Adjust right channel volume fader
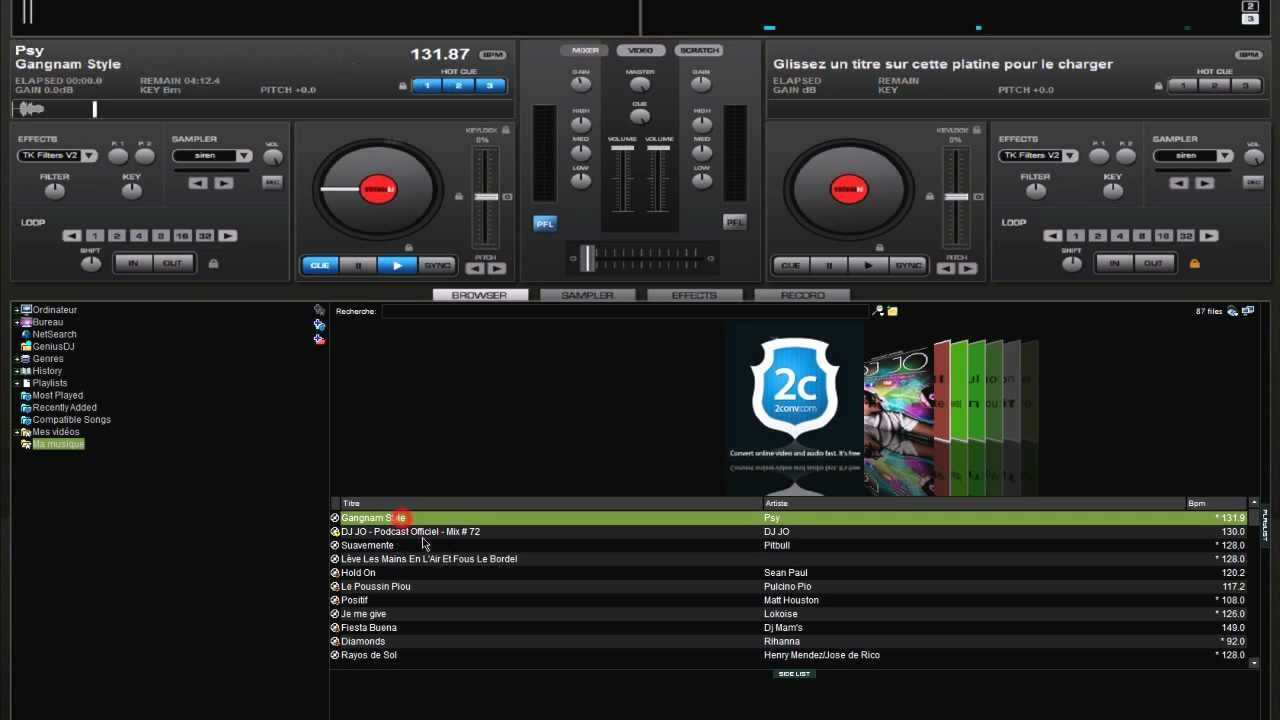1280x720 pixels. pos(658,148)
